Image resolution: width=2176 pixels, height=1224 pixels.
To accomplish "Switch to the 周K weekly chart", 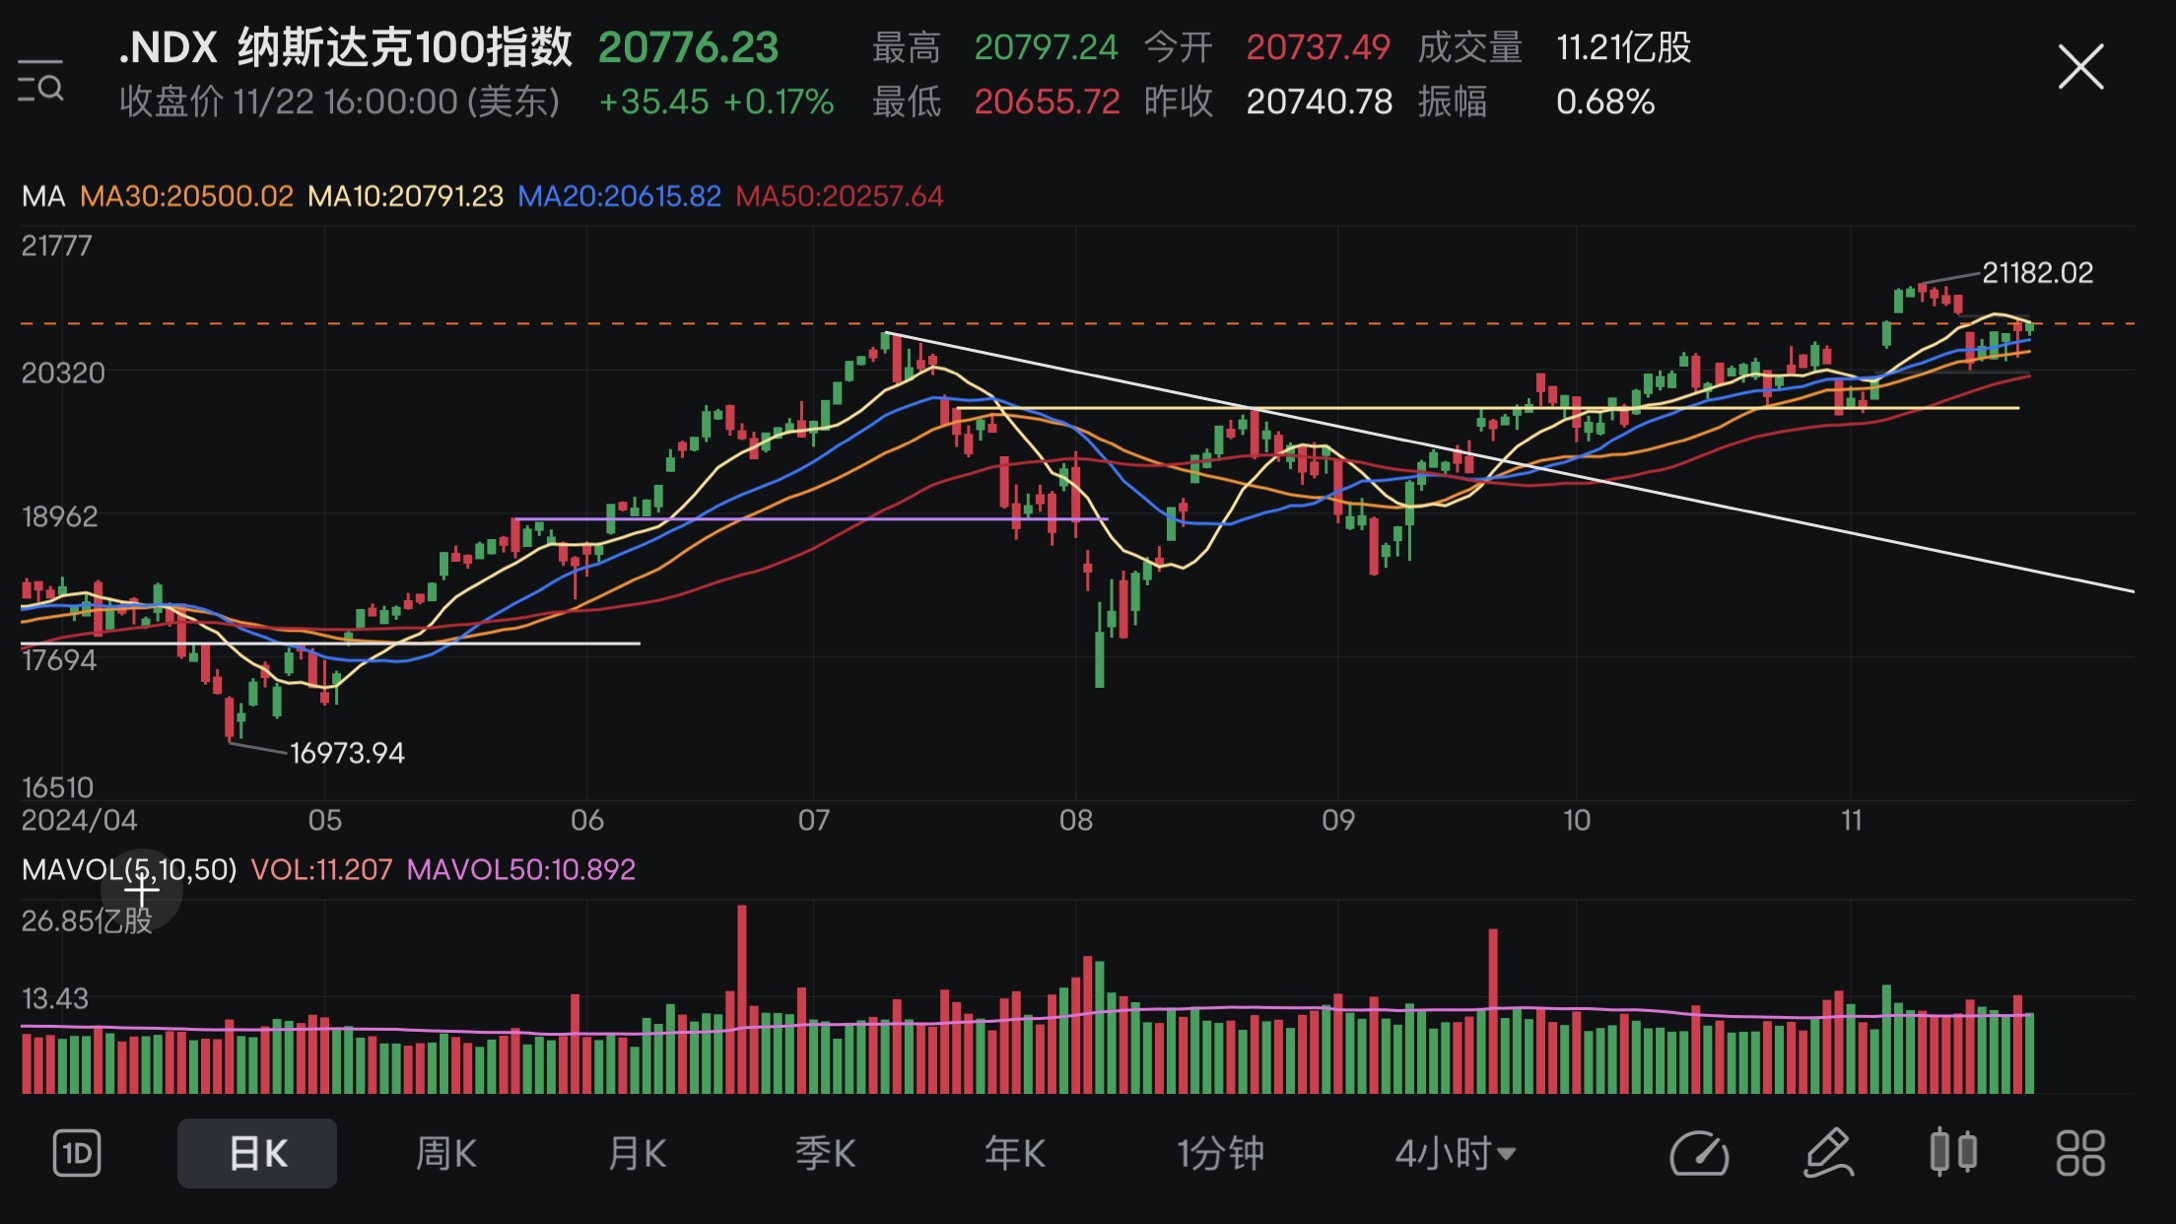I will (446, 1154).
